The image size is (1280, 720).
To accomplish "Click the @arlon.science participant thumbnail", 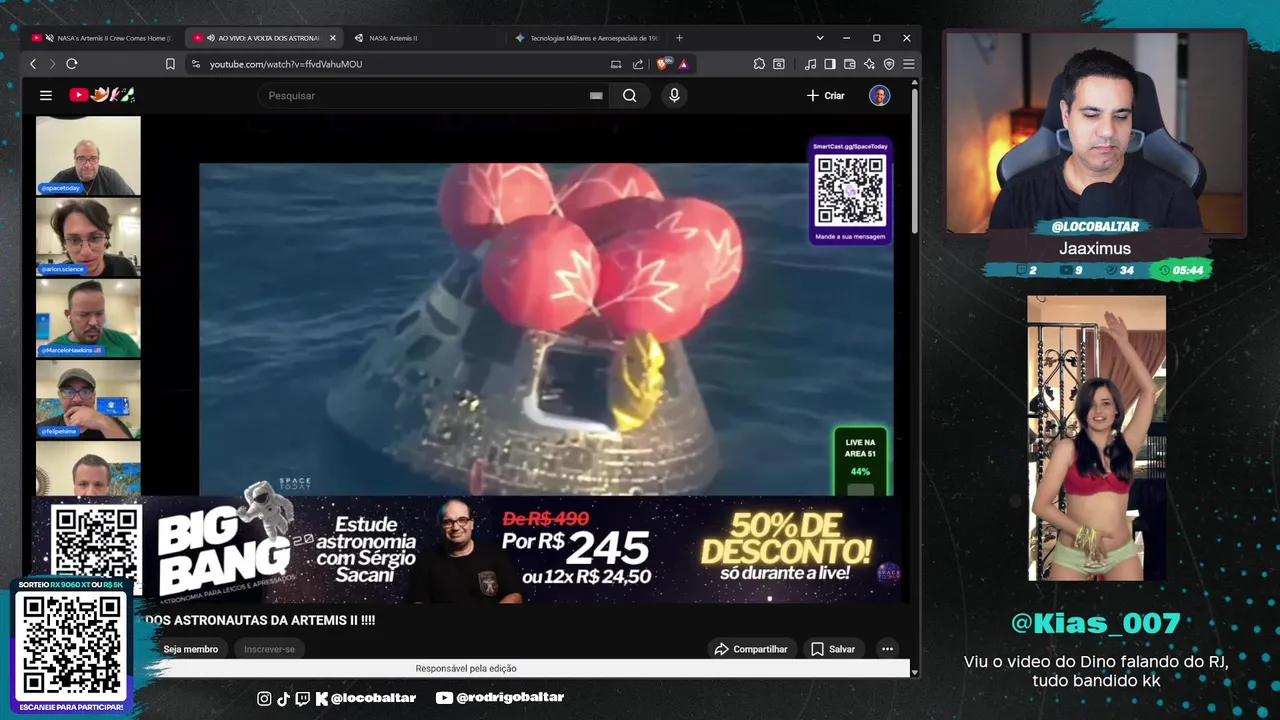I will pos(88,236).
